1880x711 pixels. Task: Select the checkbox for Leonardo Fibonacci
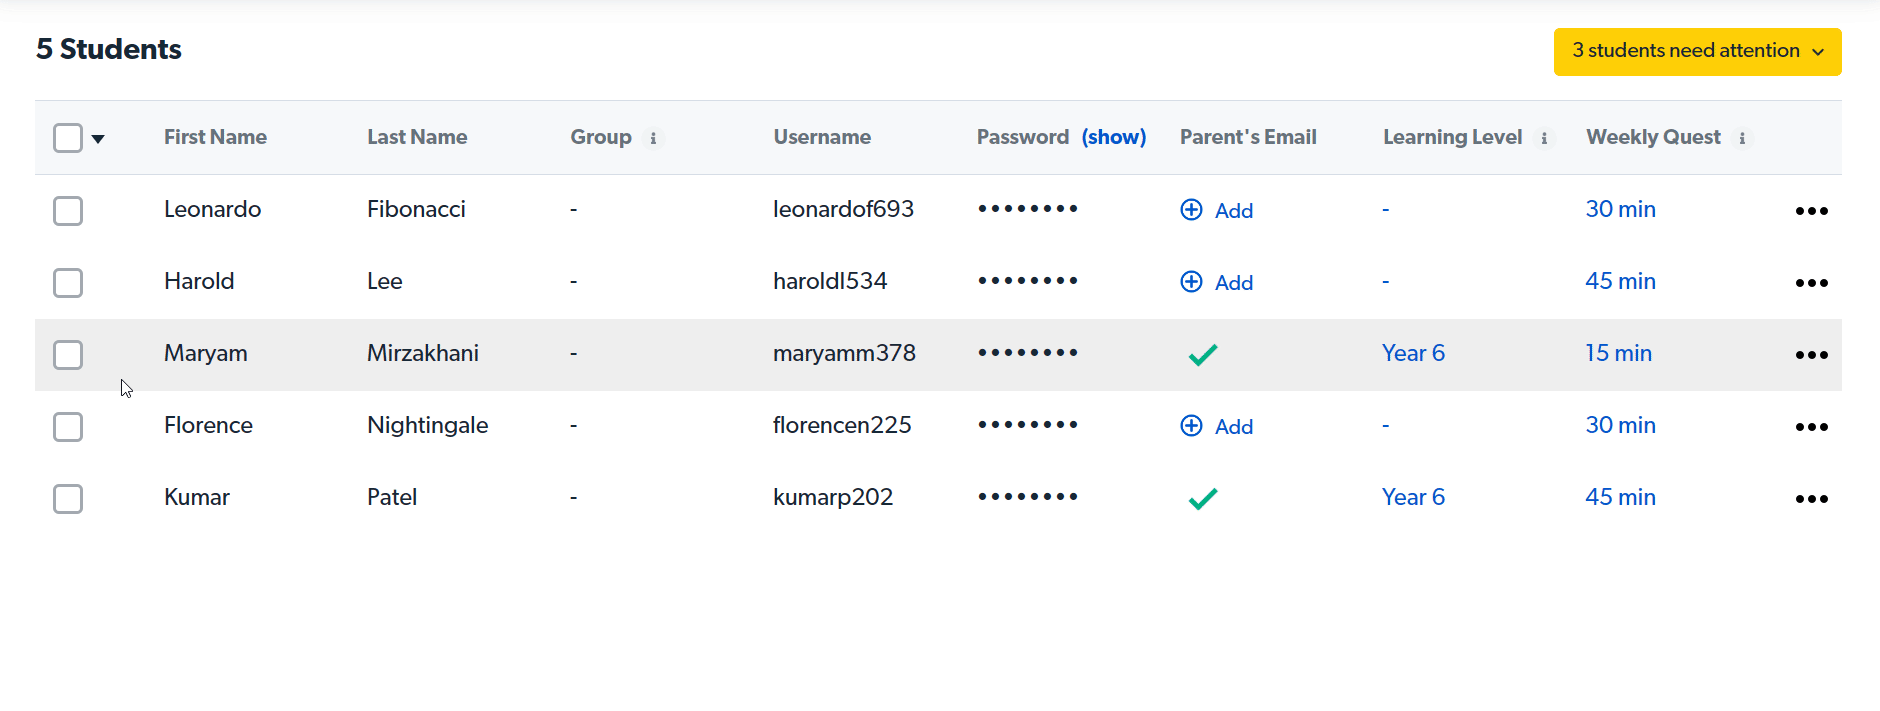pyautogui.click(x=68, y=211)
